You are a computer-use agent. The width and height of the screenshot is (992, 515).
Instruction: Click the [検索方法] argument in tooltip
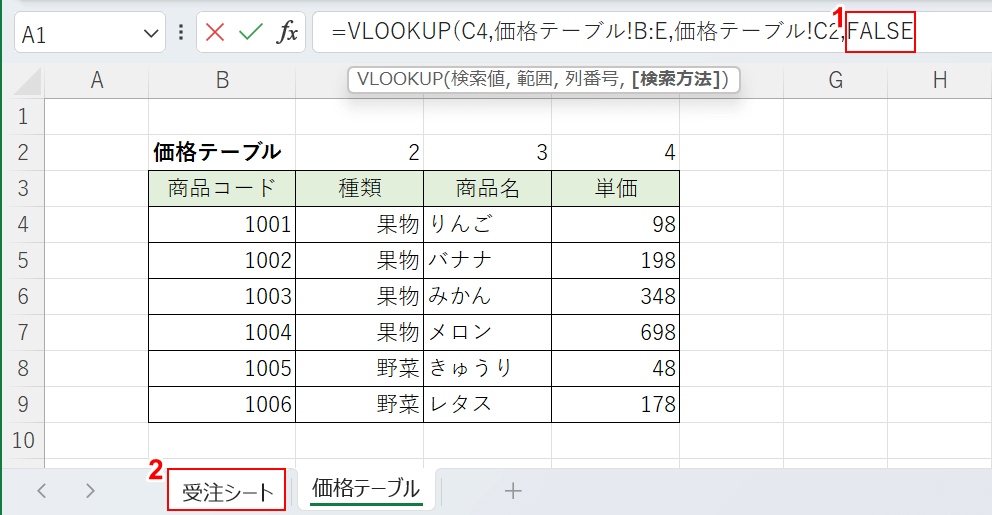click(x=675, y=80)
